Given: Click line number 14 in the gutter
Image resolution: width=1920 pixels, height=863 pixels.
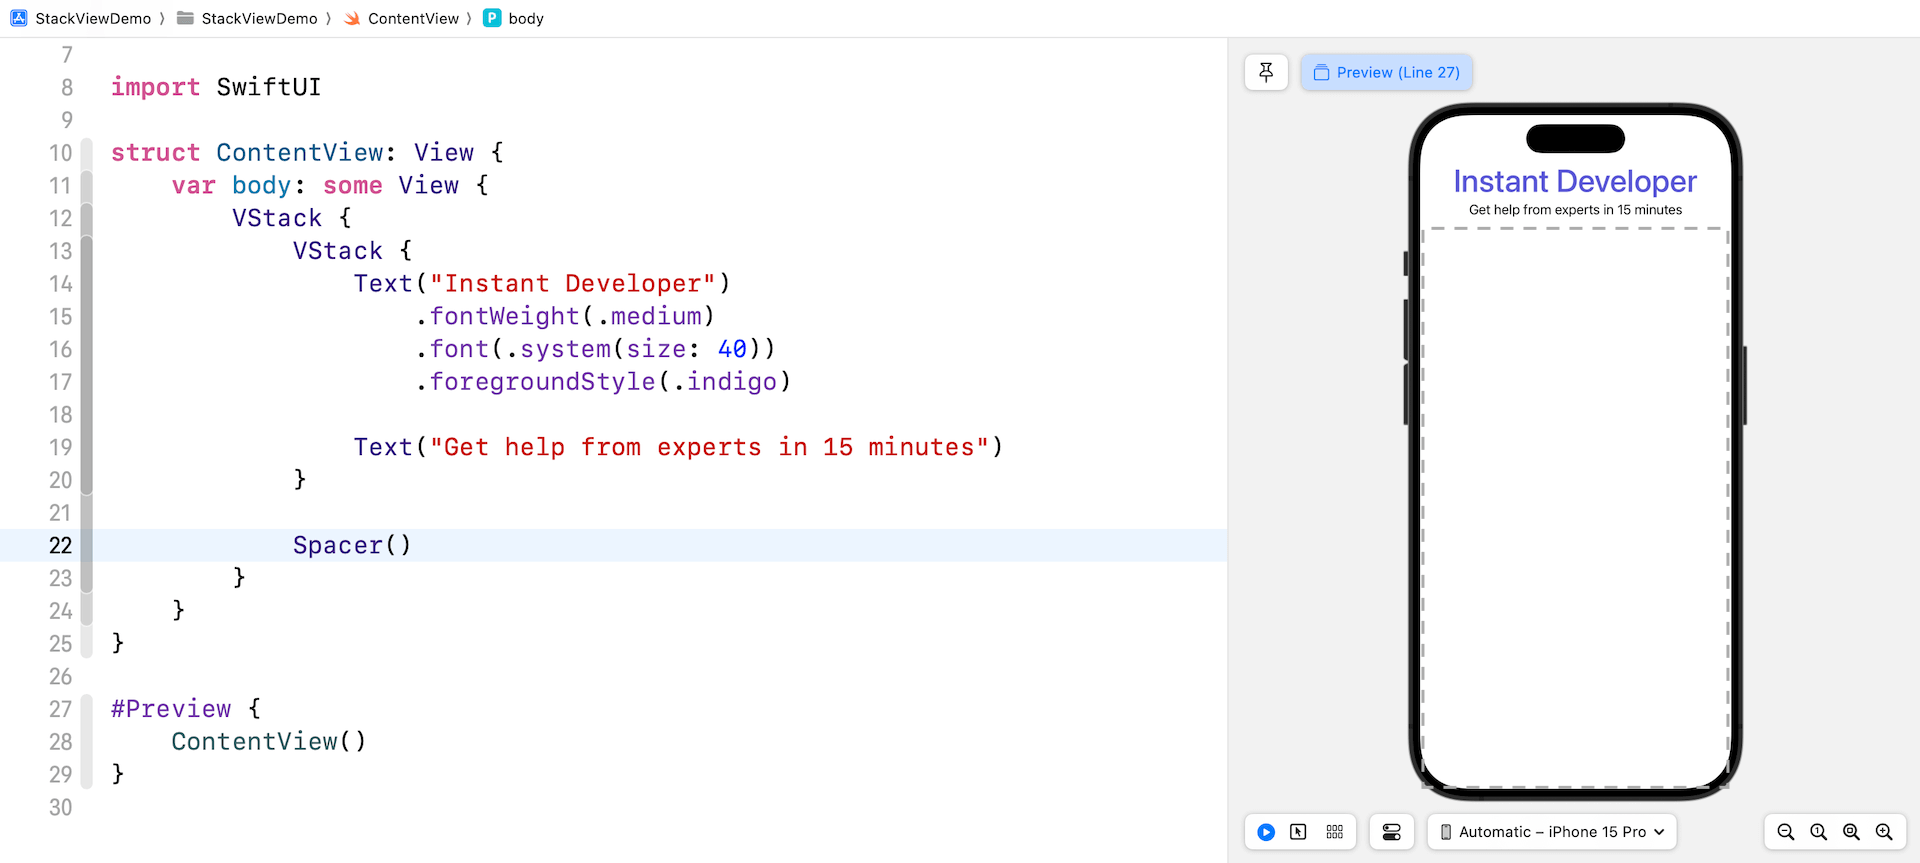Looking at the screenshot, I should pos(61,284).
